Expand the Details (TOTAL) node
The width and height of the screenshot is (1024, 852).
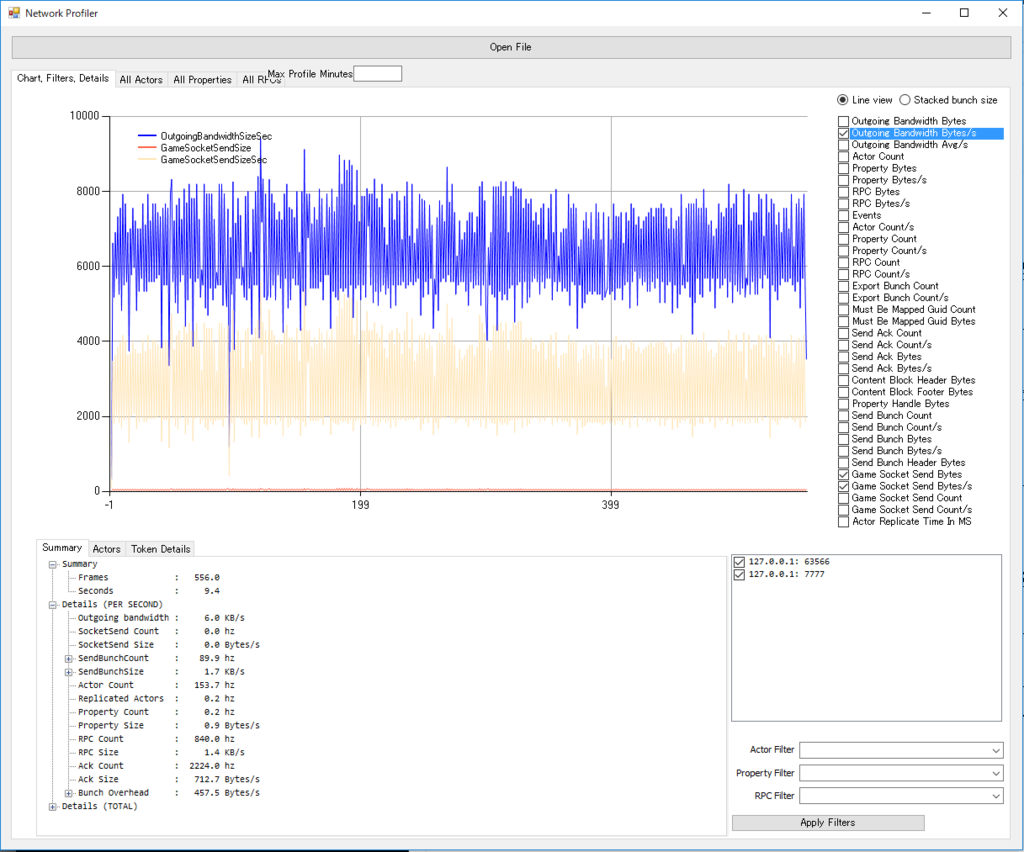53,807
